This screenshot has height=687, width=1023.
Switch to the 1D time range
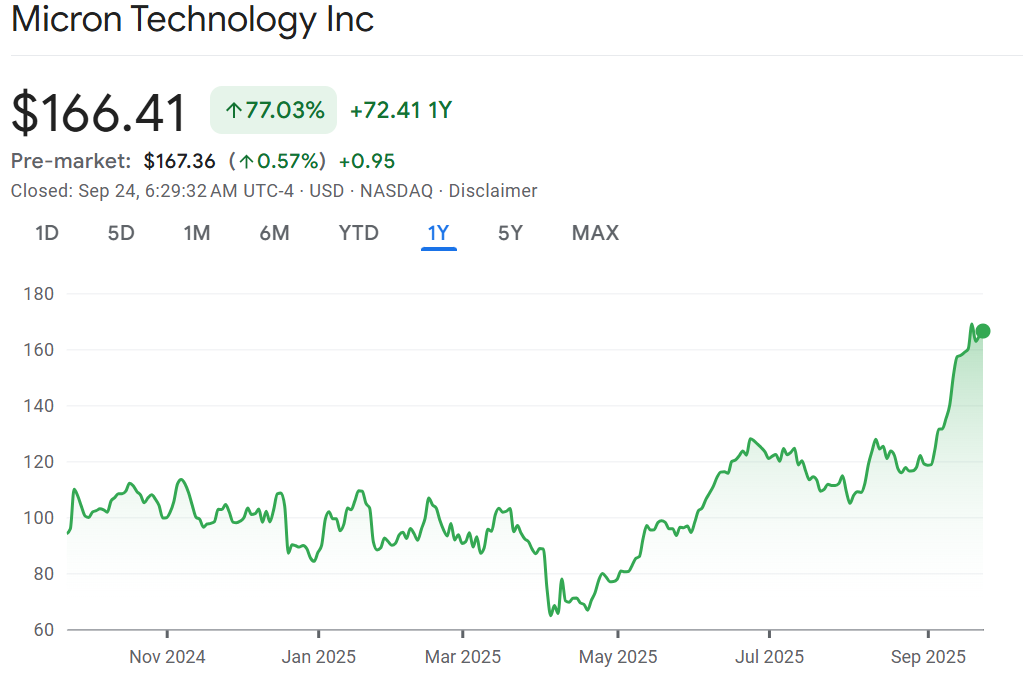[x=47, y=233]
